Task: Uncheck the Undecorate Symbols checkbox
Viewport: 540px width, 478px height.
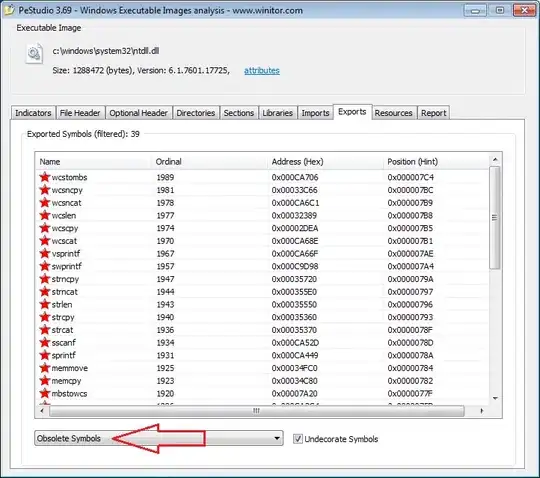Action: pos(298,439)
